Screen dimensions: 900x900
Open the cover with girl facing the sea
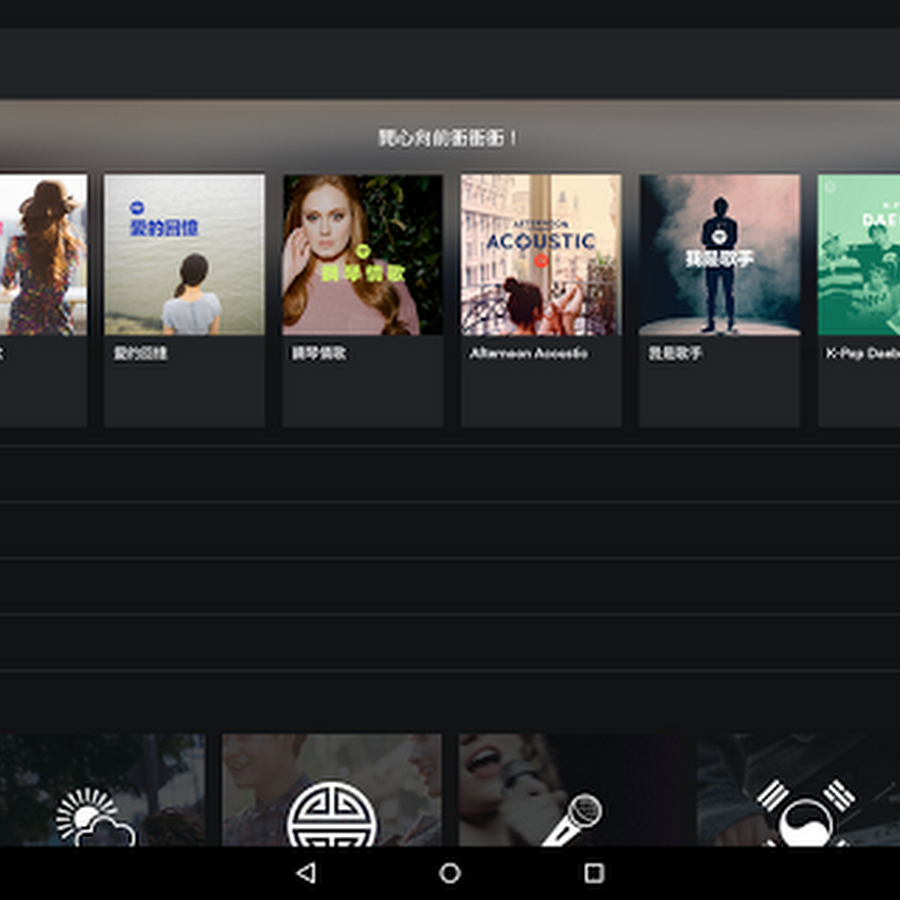click(184, 255)
